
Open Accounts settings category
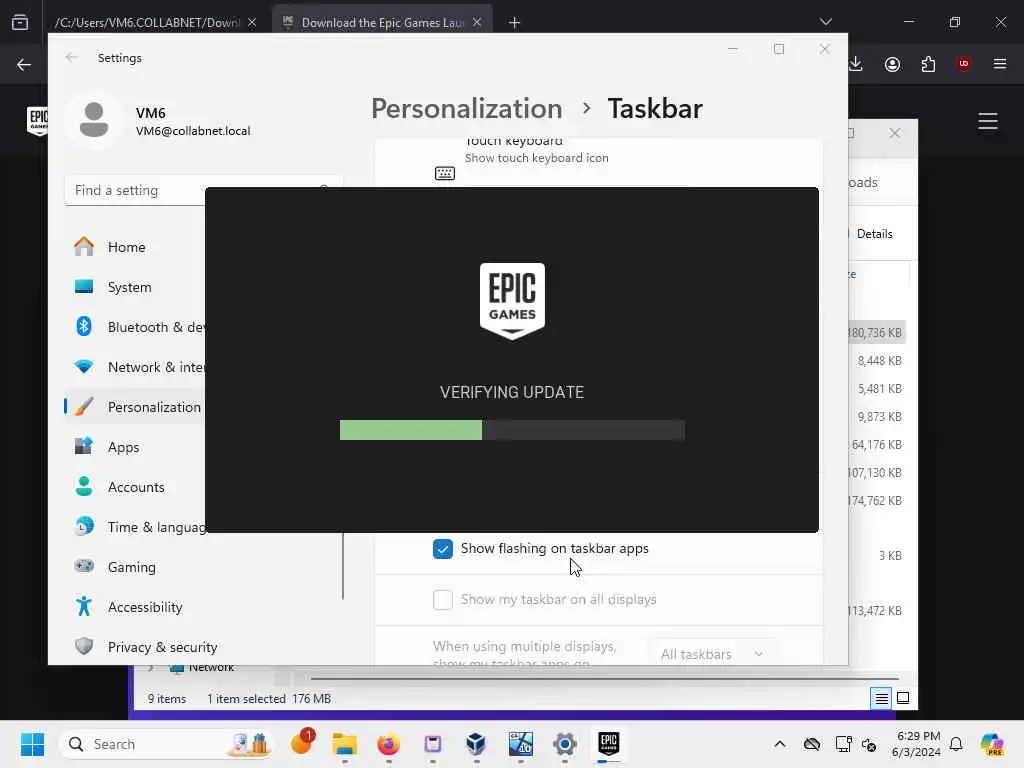click(134, 487)
